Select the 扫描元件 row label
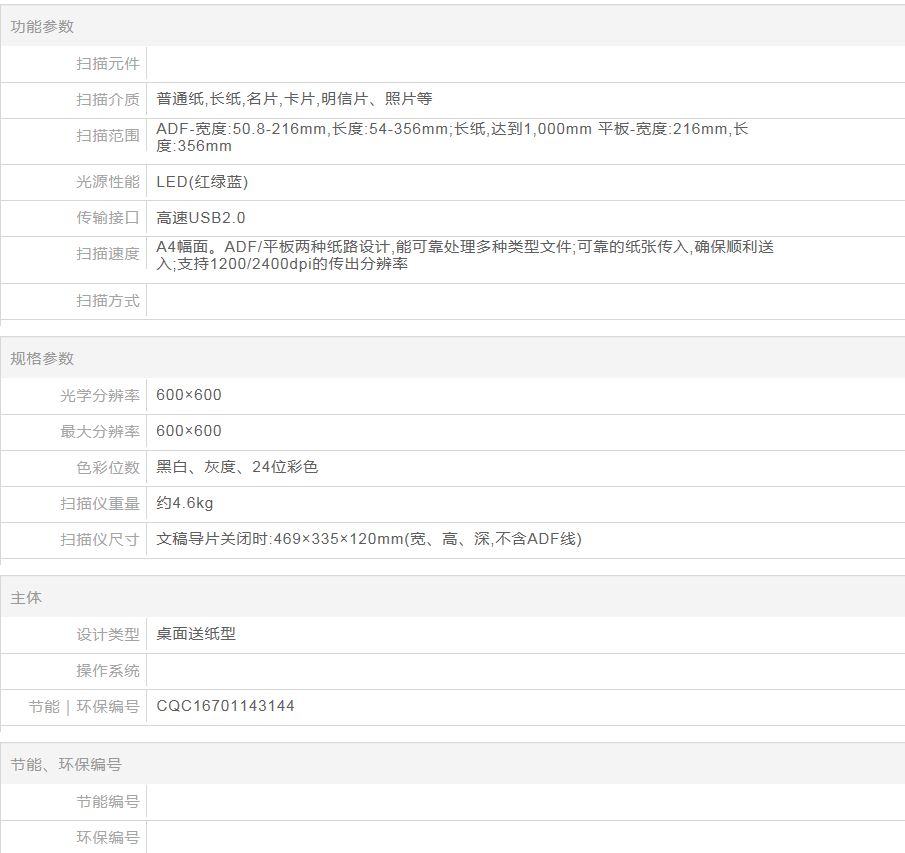905x853 pixels. [108, 64]
